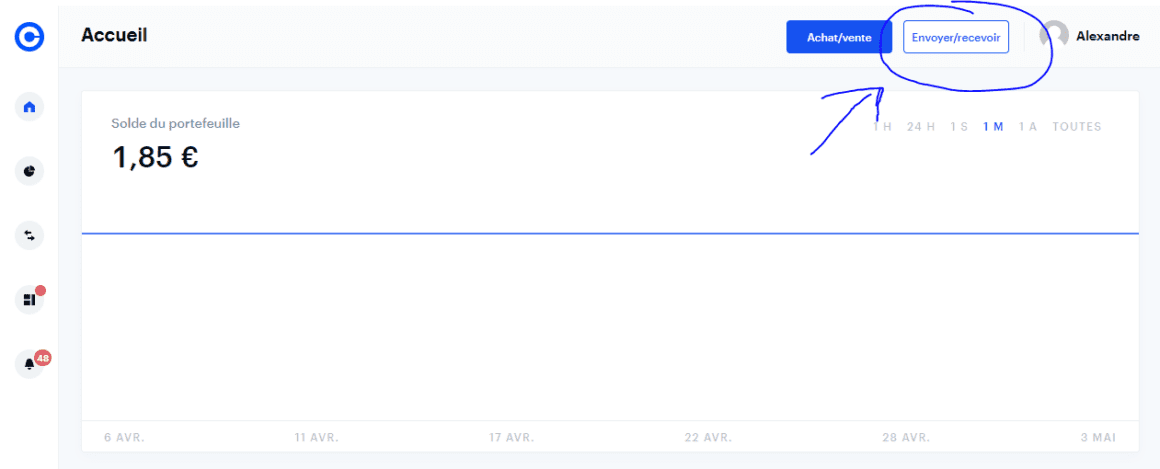Click the Coinbase logo icon
Screen dimensions: 1160x469
click(x=29, y=37)
